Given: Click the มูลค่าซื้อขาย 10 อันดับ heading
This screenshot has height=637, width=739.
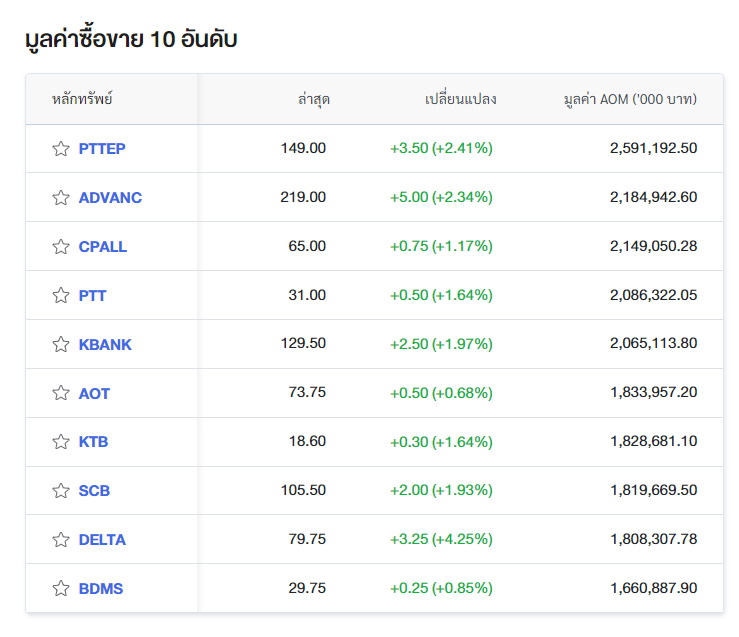Looking at the screenshot, I should tap(131, 39).
